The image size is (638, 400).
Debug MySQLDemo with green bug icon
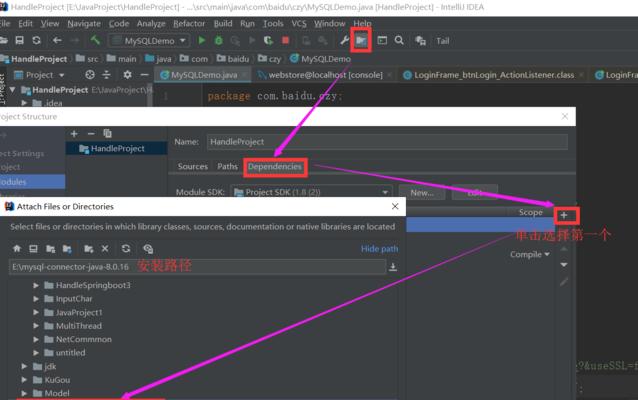tap(218, 40)
